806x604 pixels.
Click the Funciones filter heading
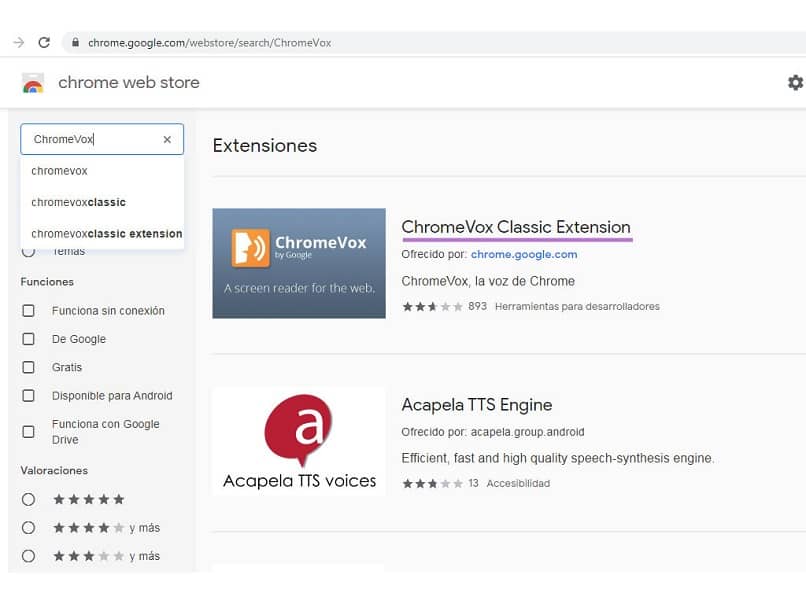(x=47, y=282)
